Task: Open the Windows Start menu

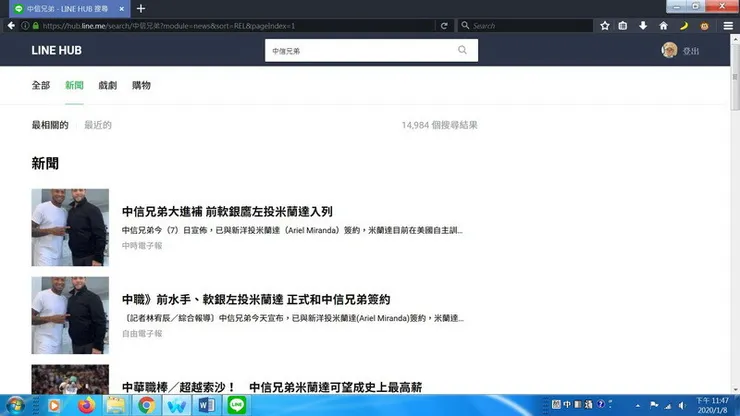Action: click(x=15, y=406)
